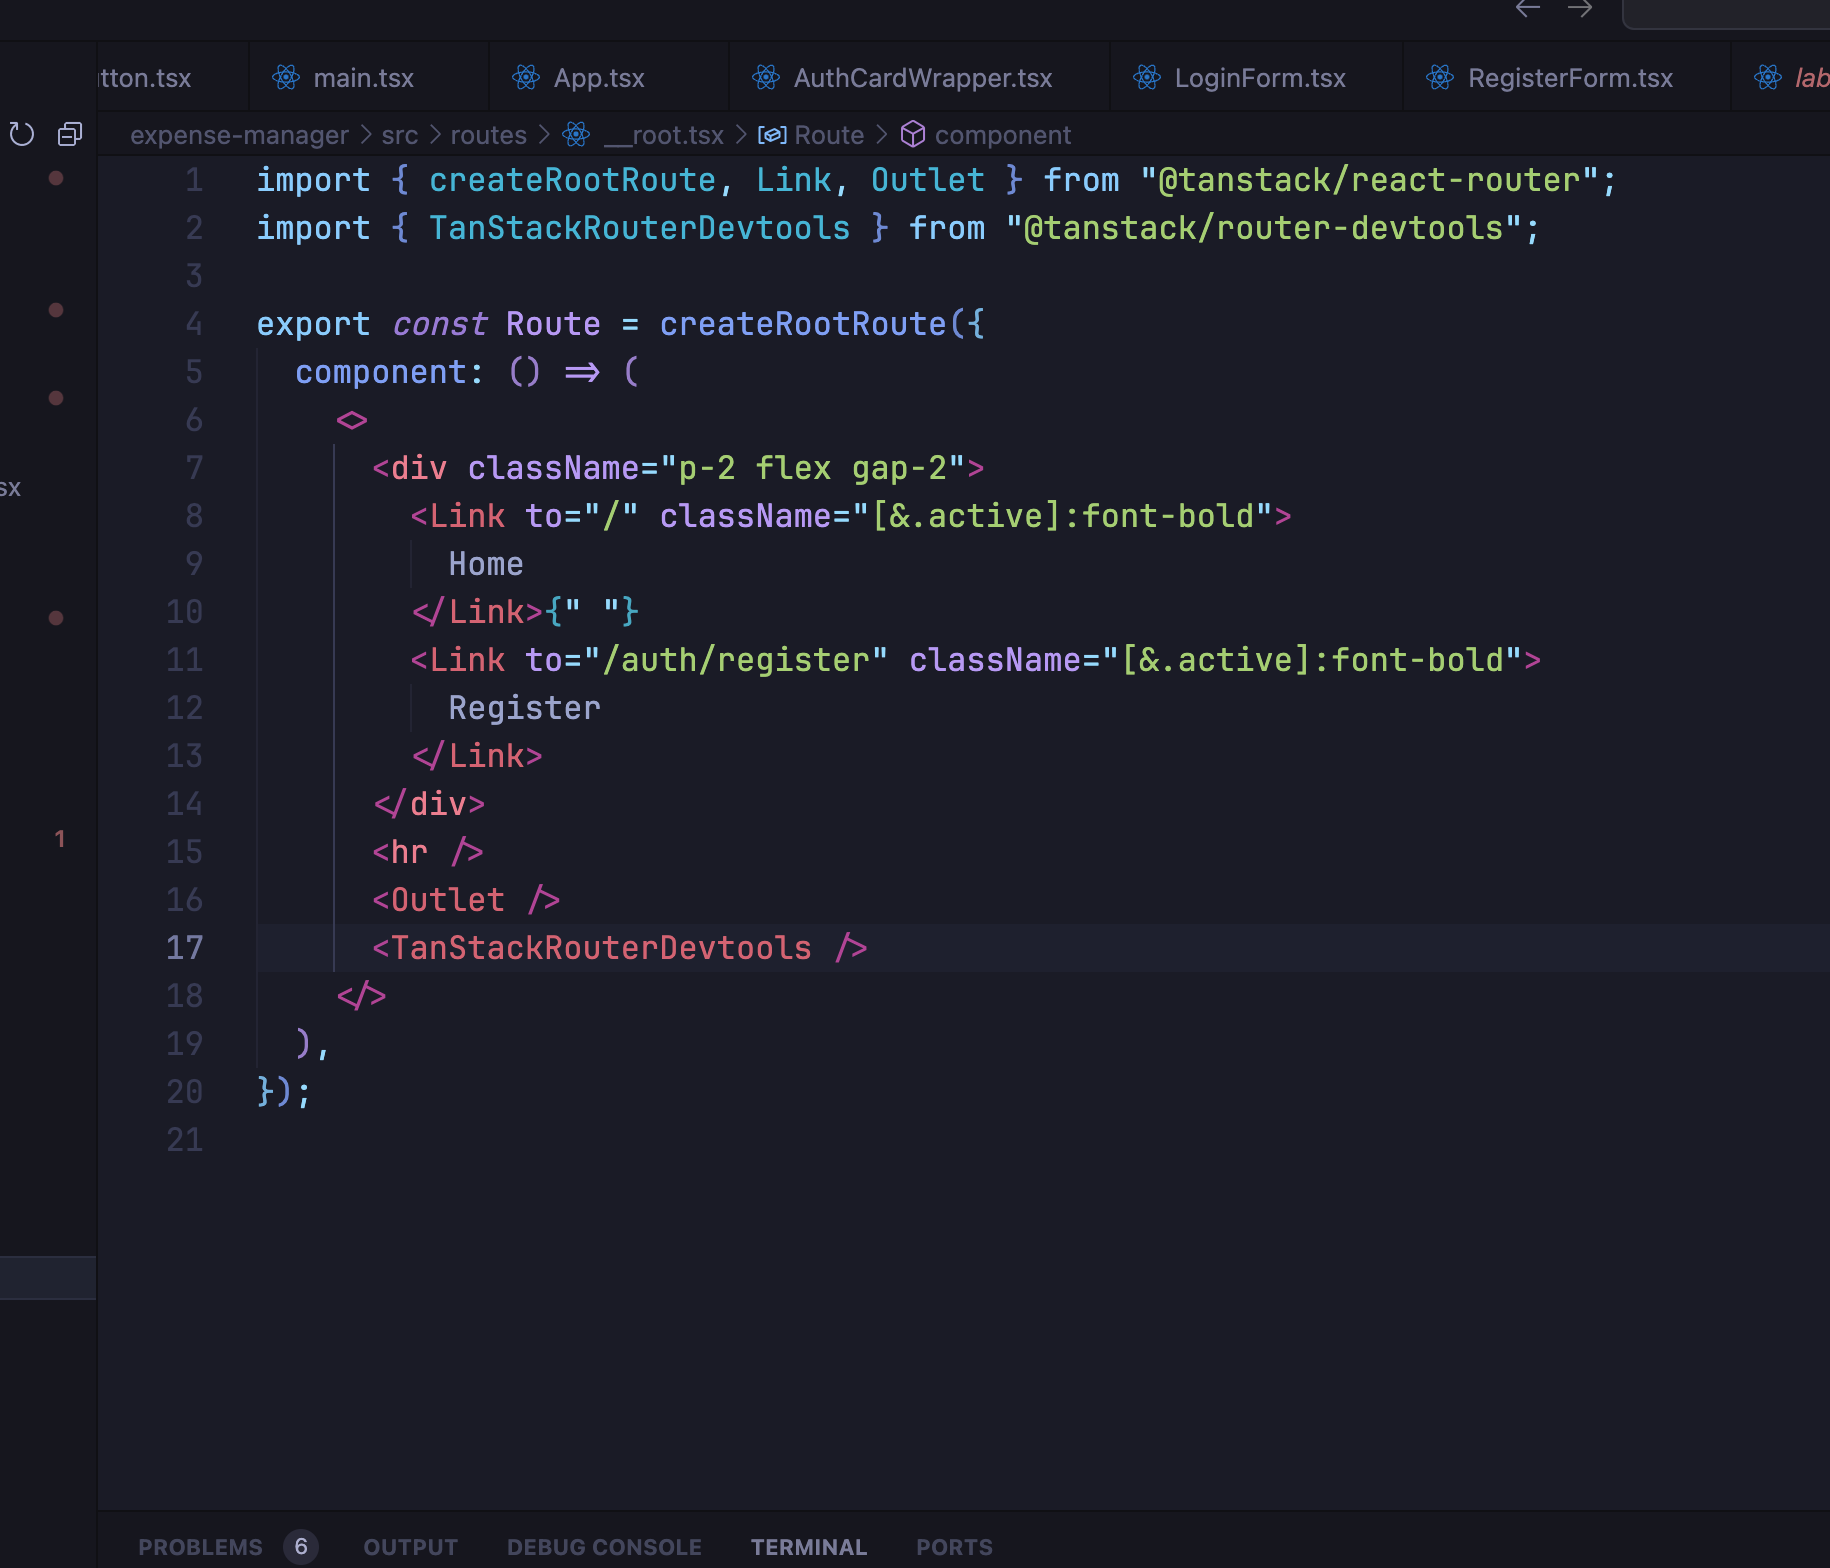The height and width of the screenshot is (1568, 1830).
Task: Click the React icon on LoginForm.tsx tab
Action: tap(1147, 78)
